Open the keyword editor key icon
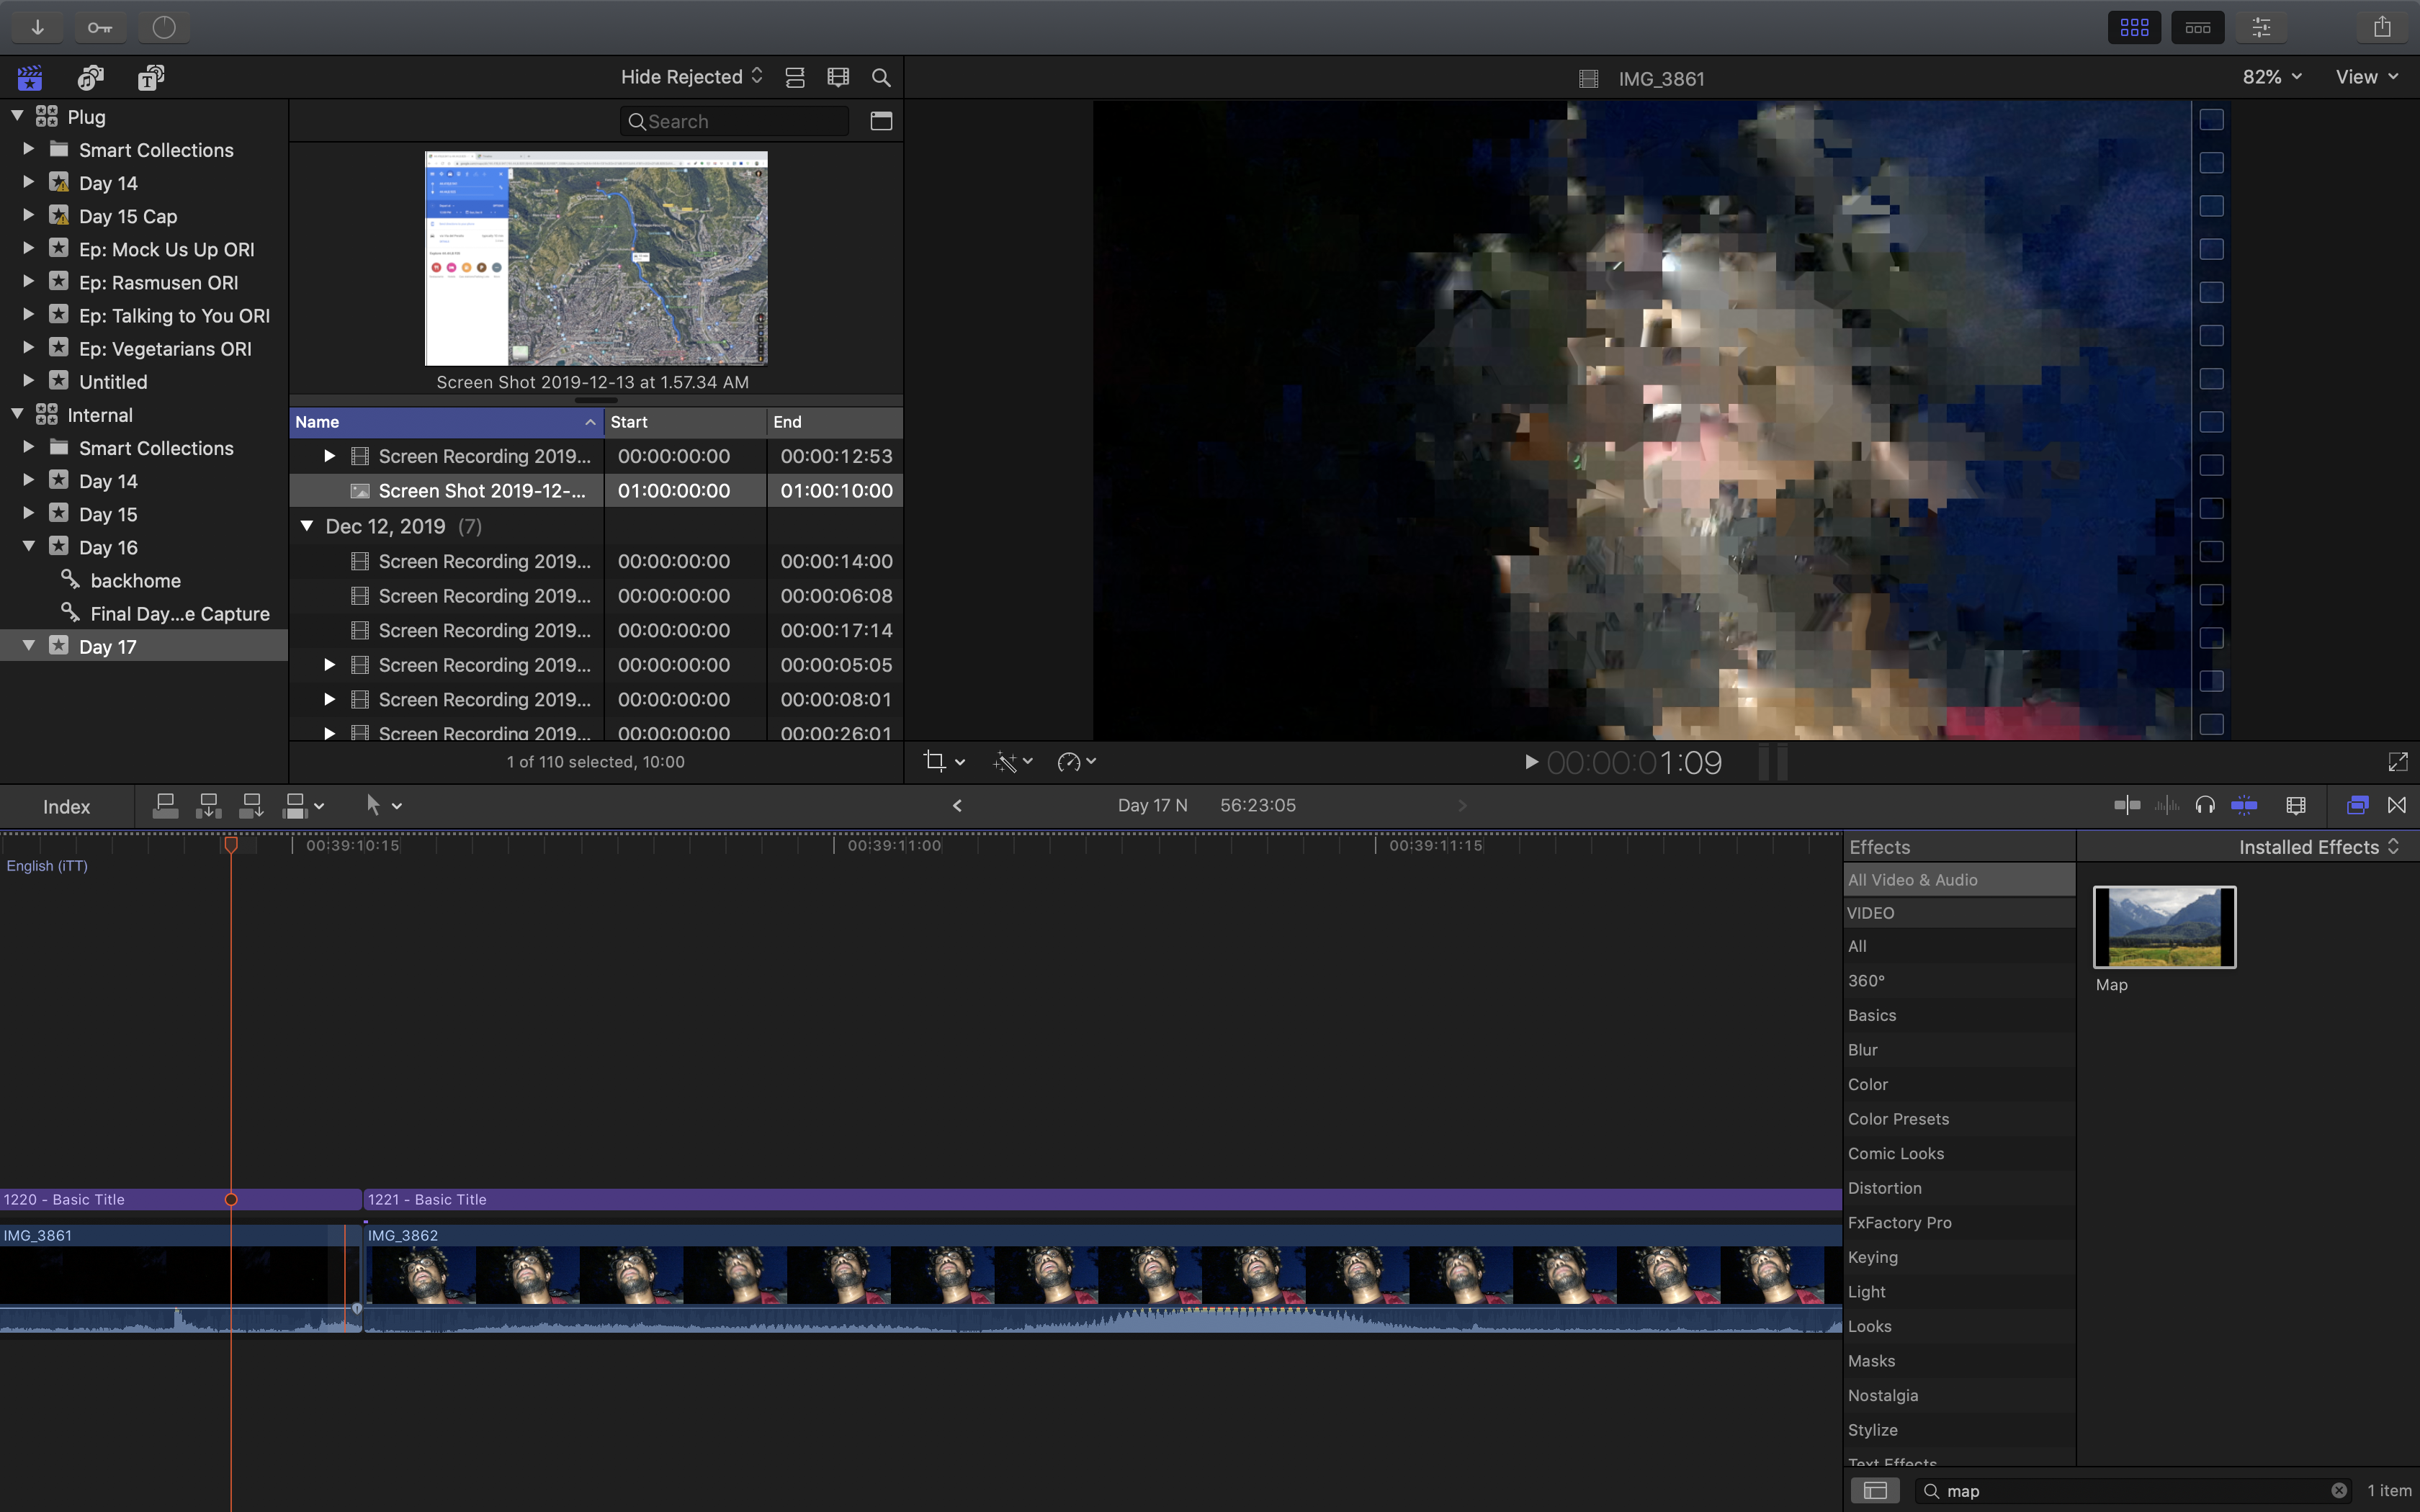This screenshot has width=2420, height=1512. [x=100, y=27]
